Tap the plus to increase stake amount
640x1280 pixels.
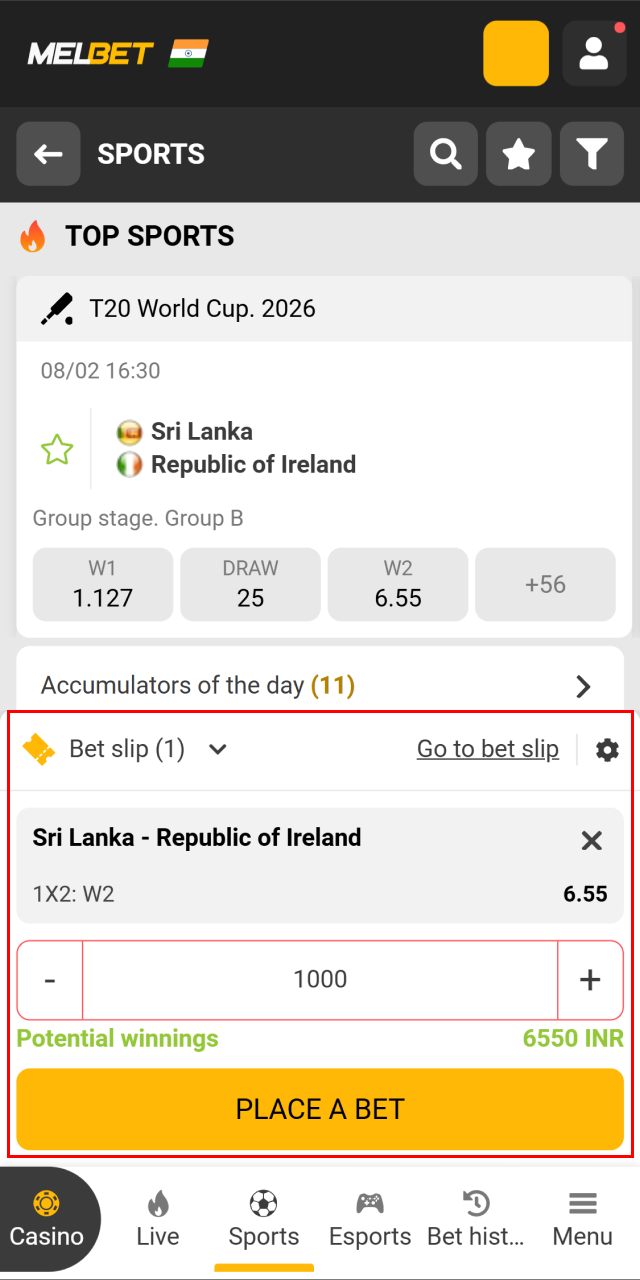591,980
